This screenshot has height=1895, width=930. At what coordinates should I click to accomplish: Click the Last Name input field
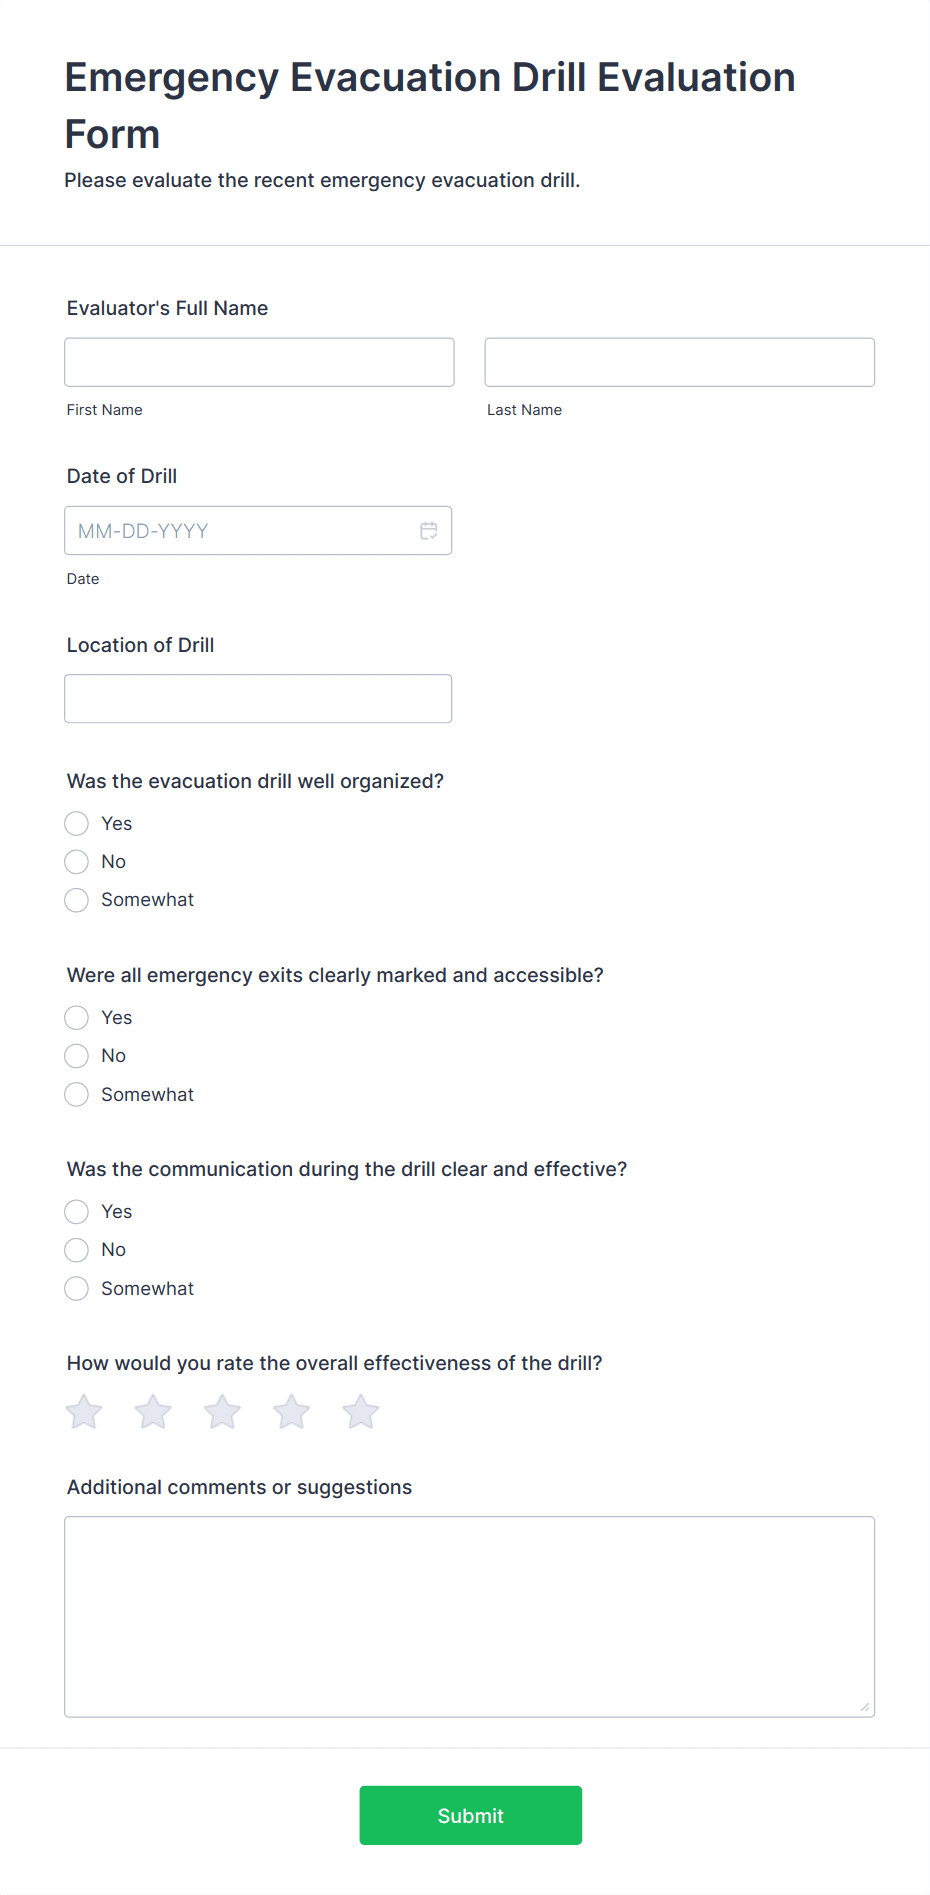pos(679,361)
